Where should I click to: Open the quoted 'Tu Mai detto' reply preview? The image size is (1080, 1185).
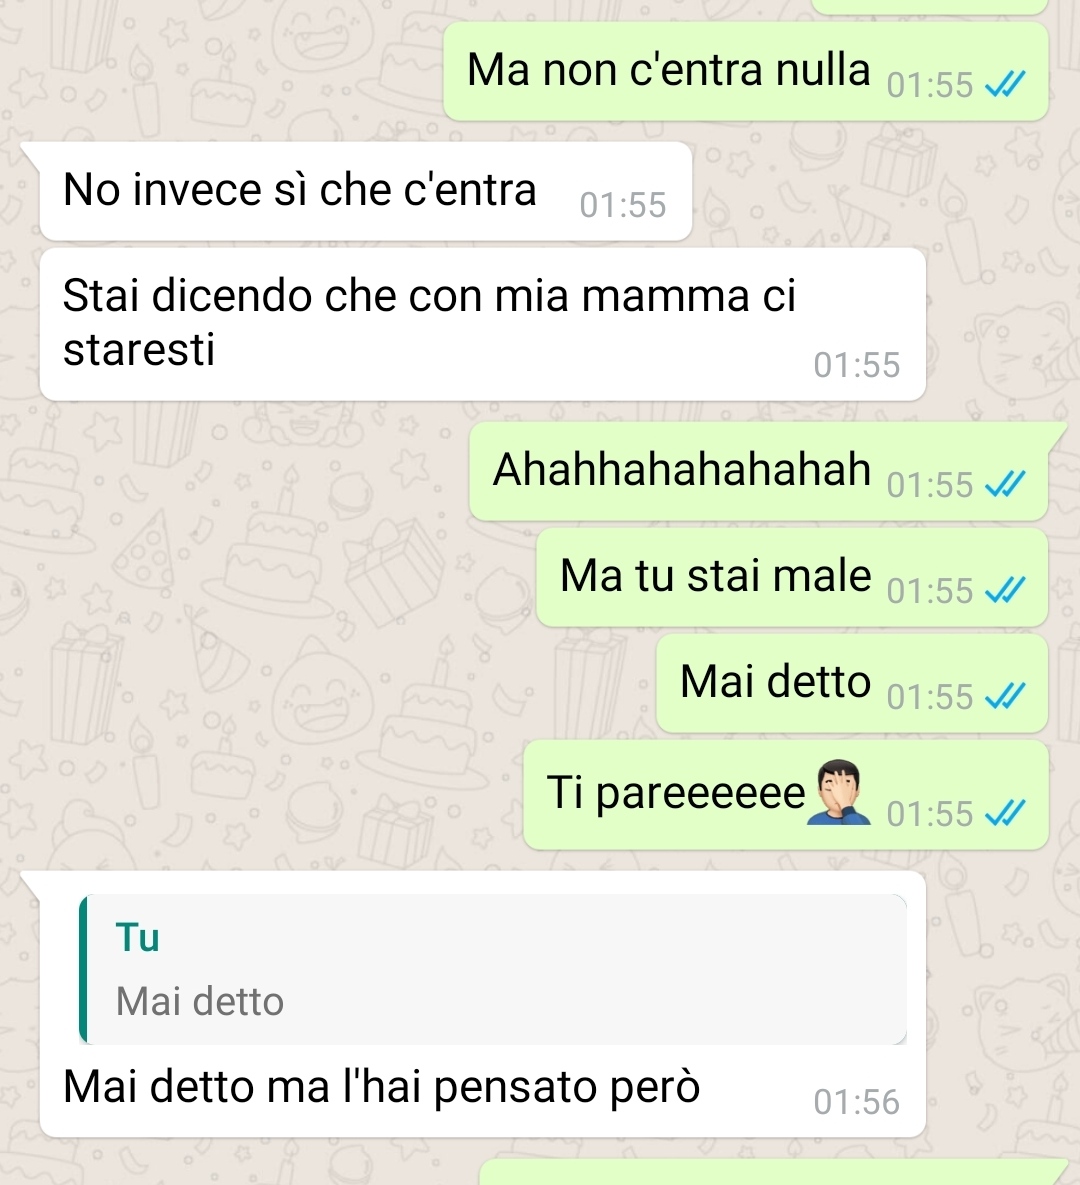493,969
